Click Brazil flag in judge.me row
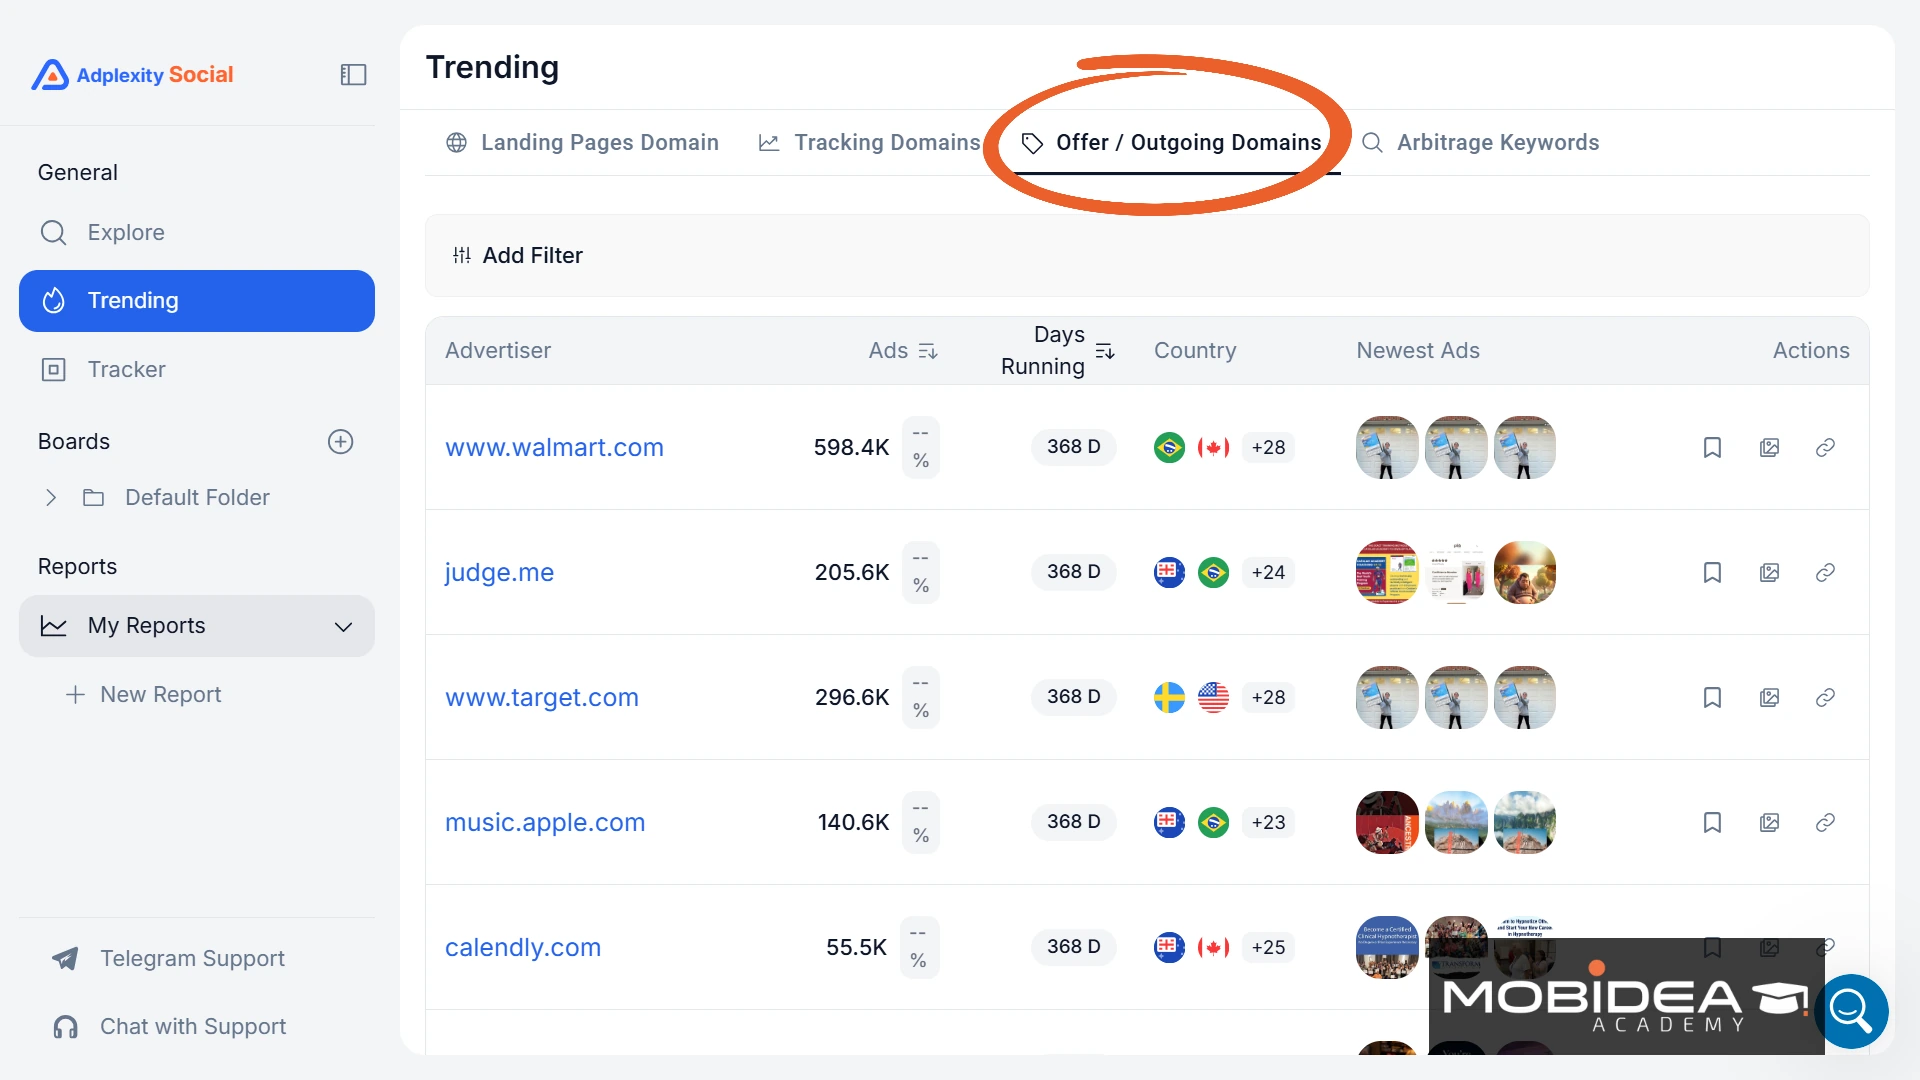The image size is (1920, 1080). (x=1213, y=572)
